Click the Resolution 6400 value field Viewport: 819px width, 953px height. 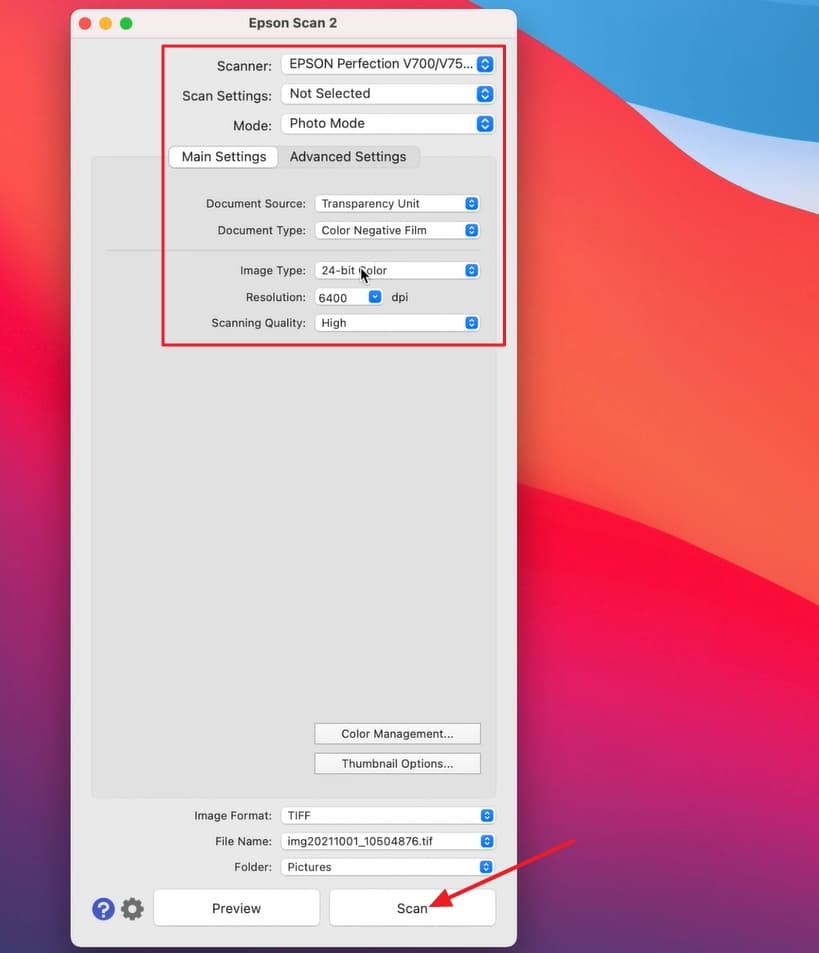click(341, 297)
